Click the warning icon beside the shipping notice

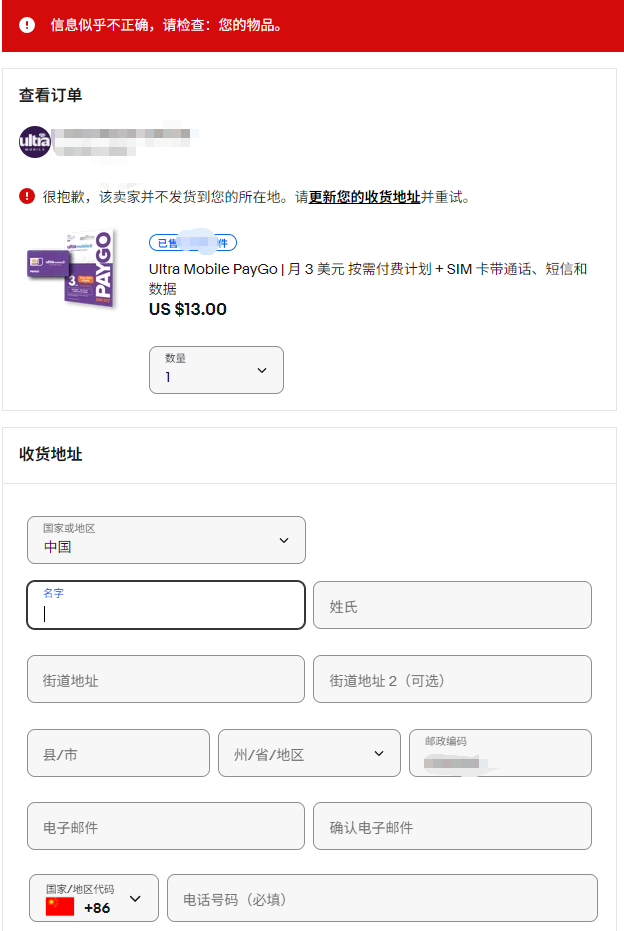pos(24,194)
